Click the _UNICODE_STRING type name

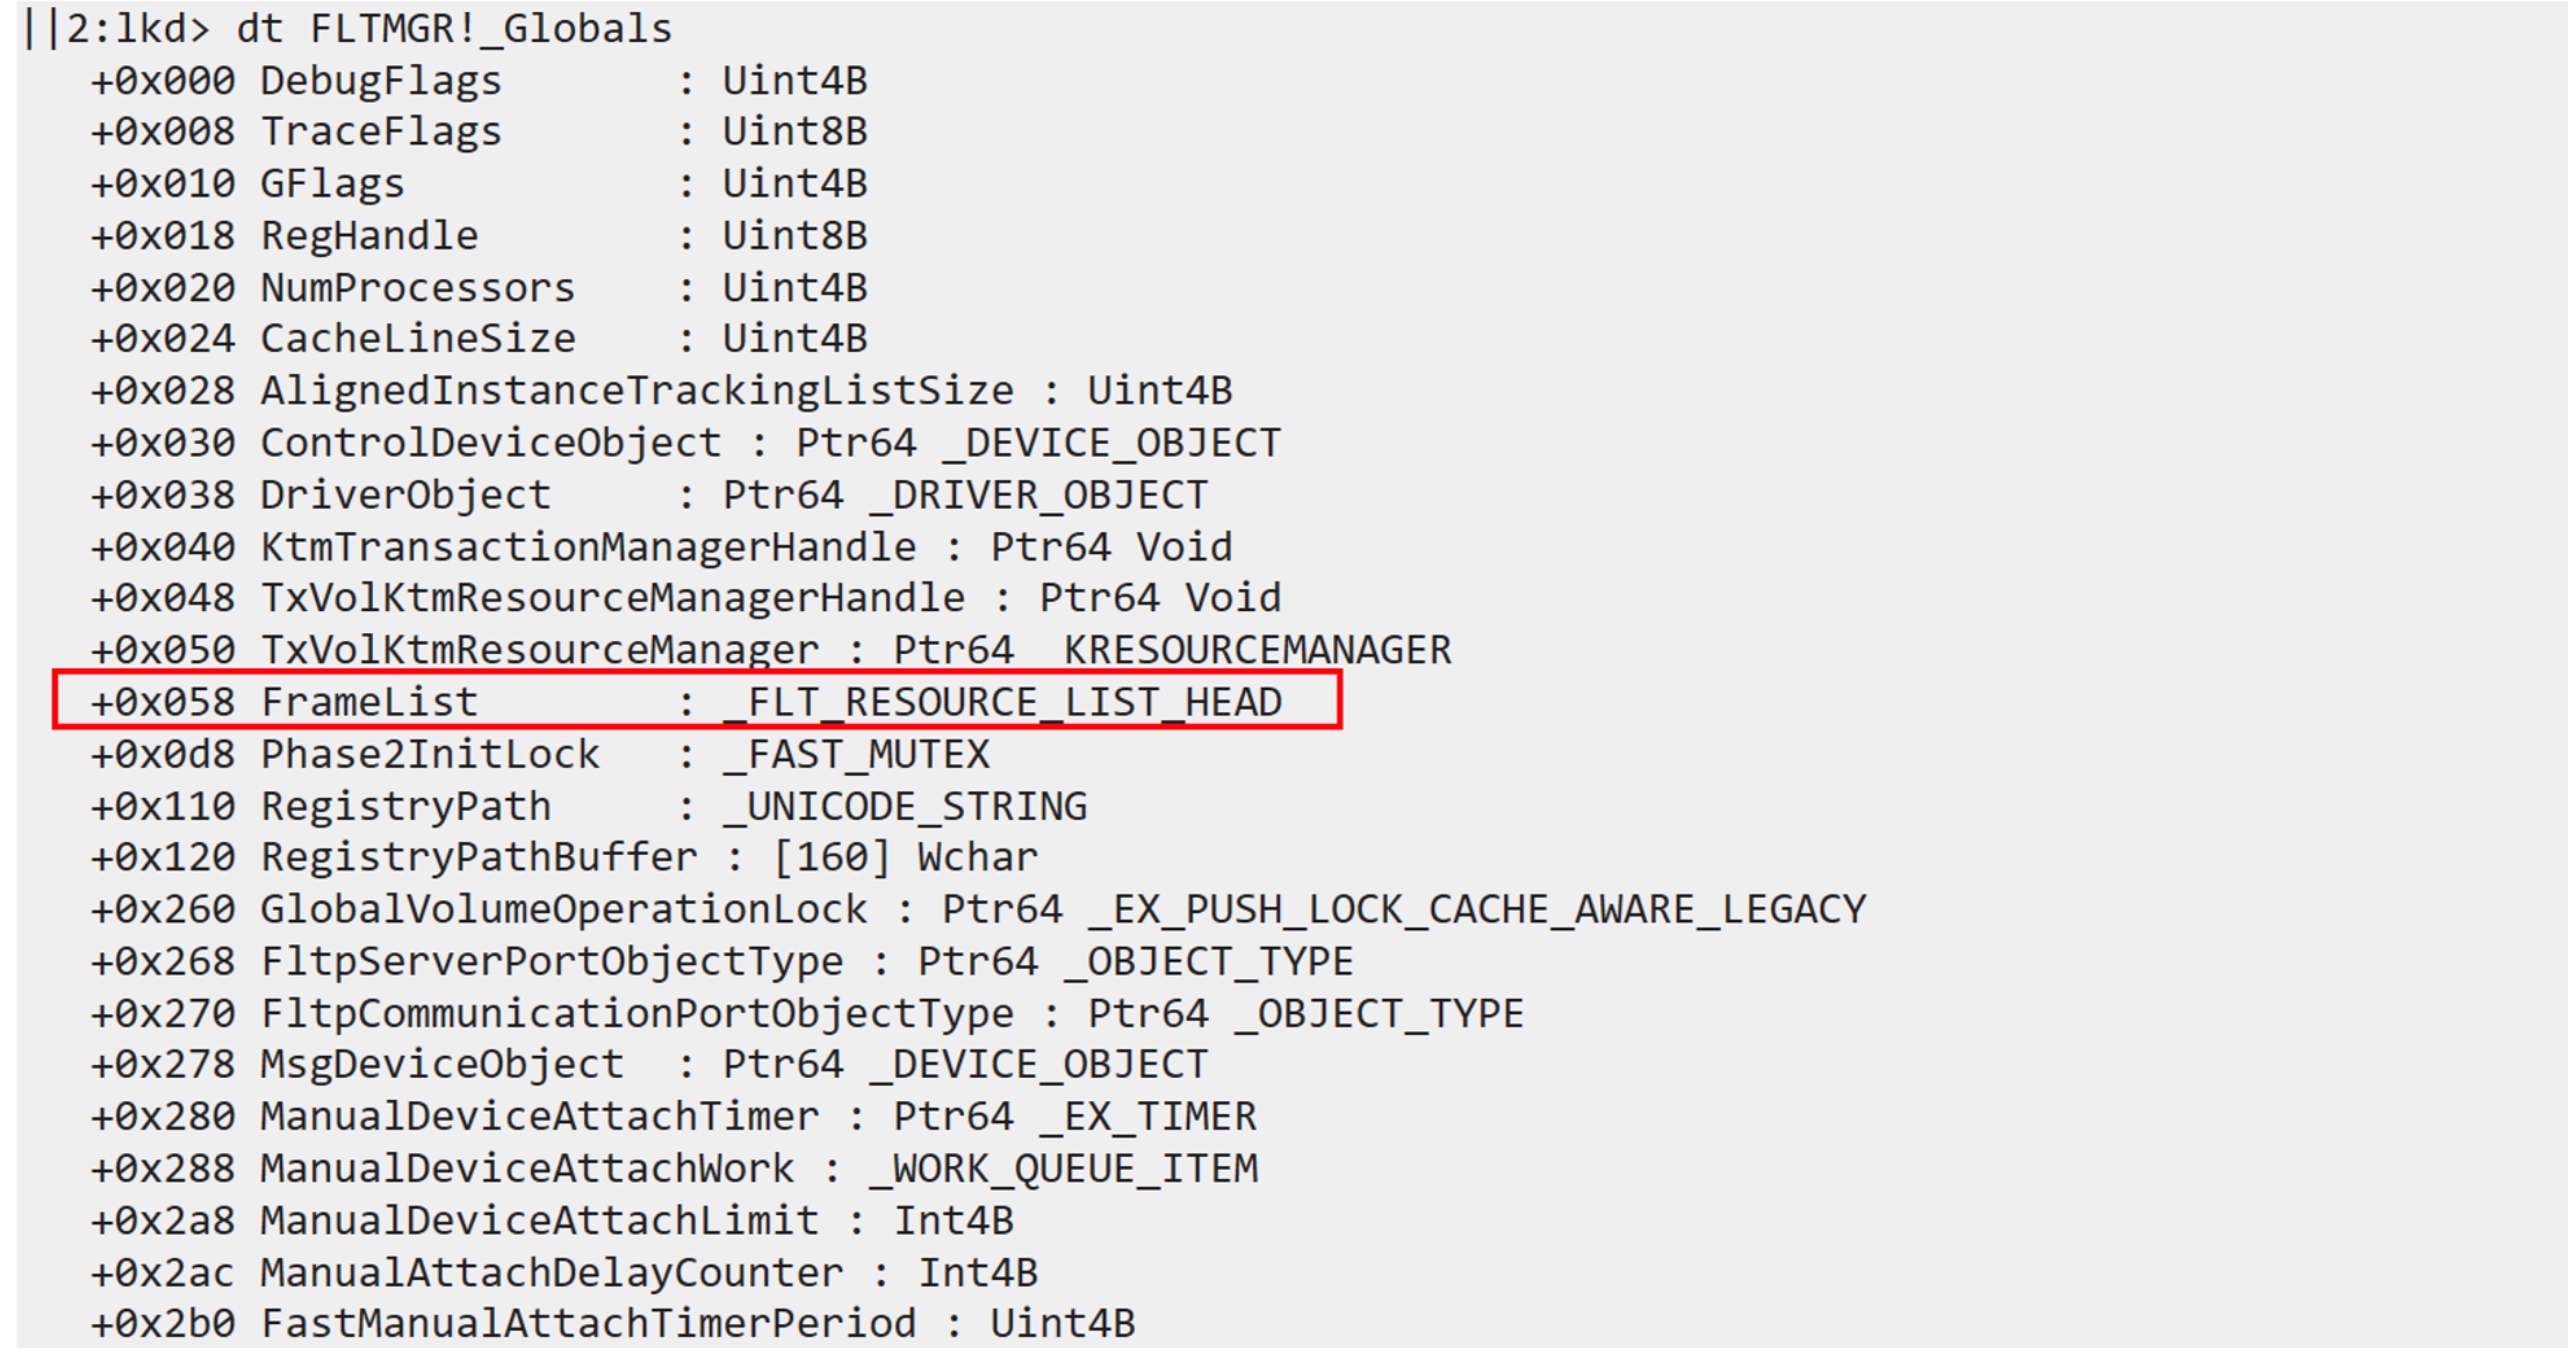point(905,806)
